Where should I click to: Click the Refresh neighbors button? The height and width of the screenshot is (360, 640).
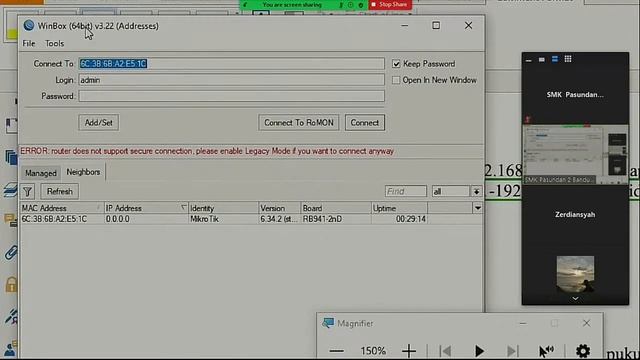[60, 191]
